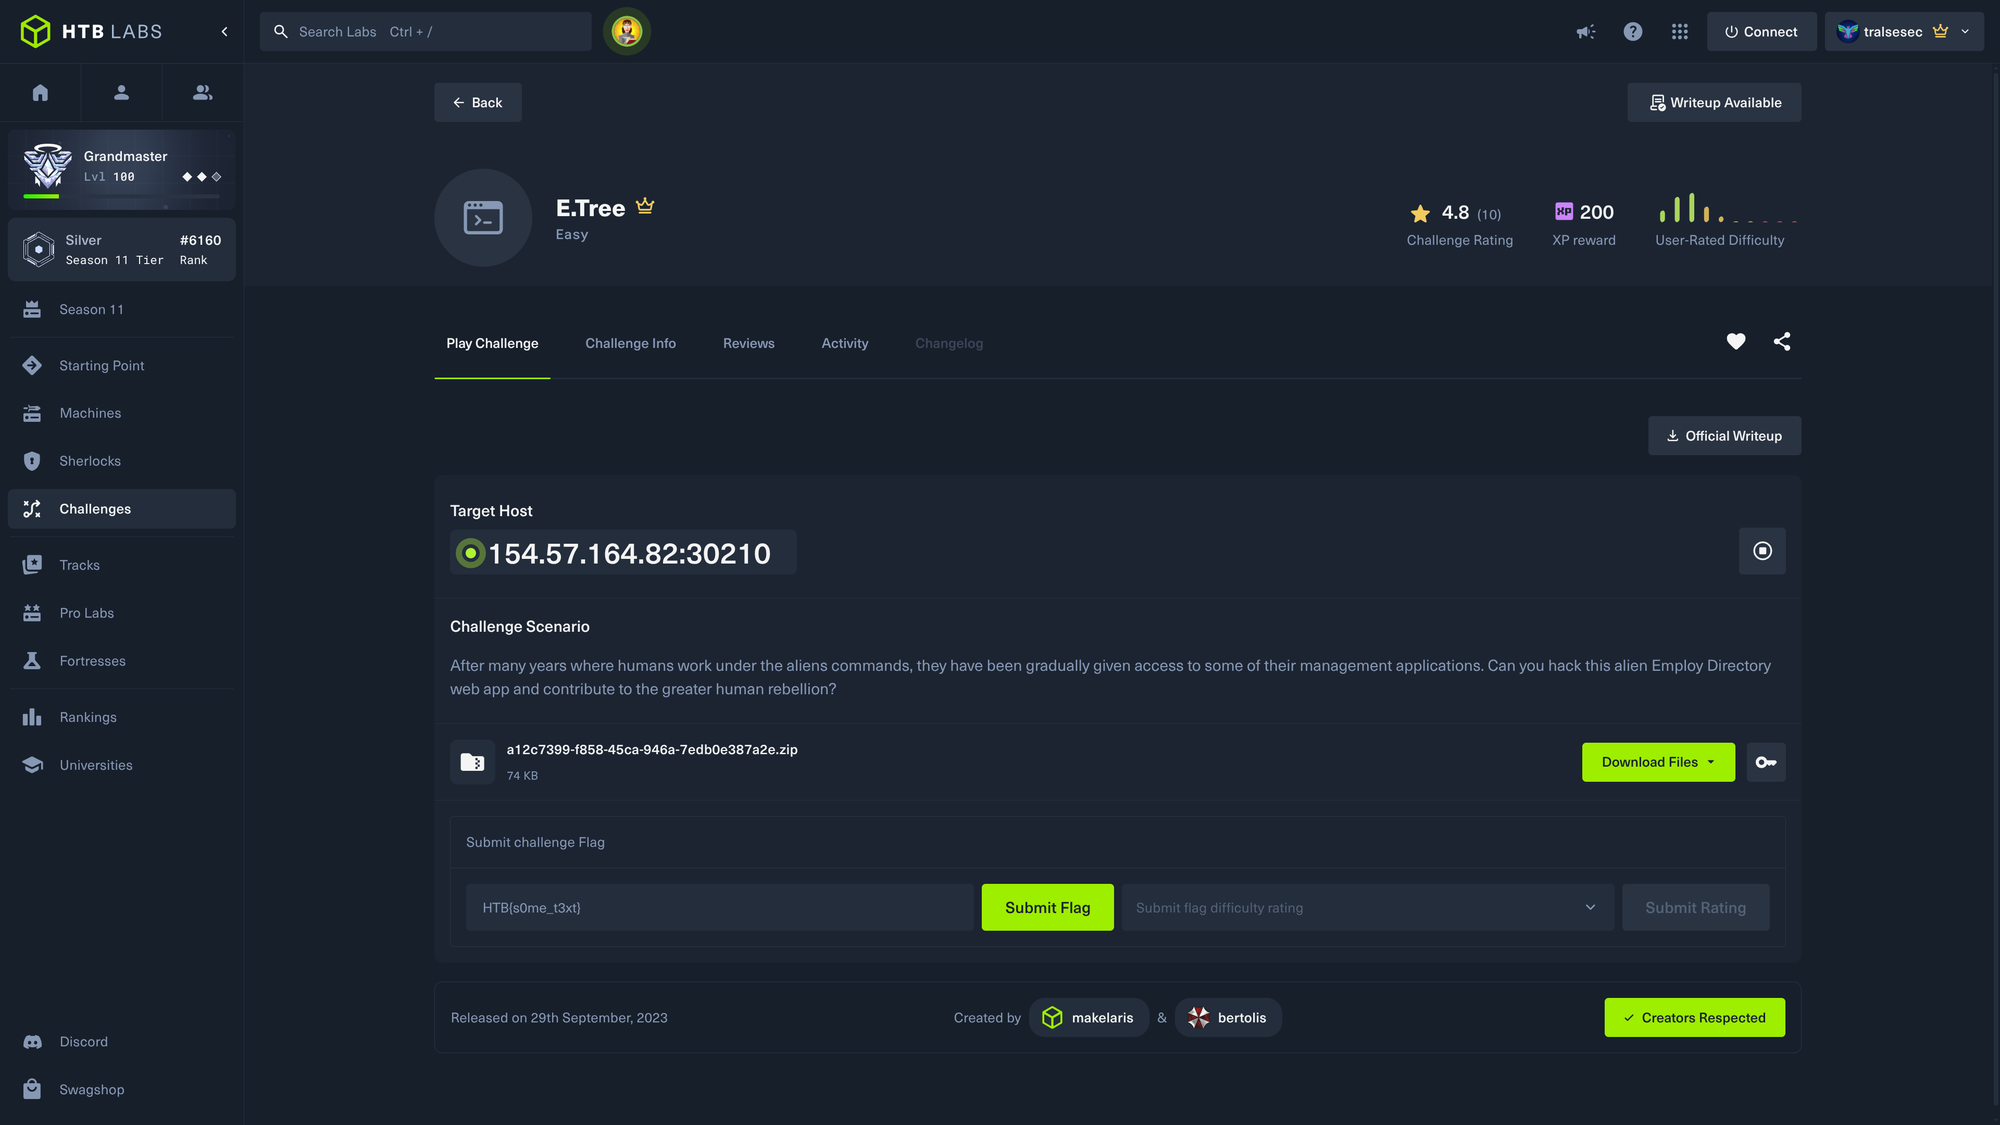The image size is (2000, 1125).
Task: Open the Writeup Available button
Action: 1714,103
